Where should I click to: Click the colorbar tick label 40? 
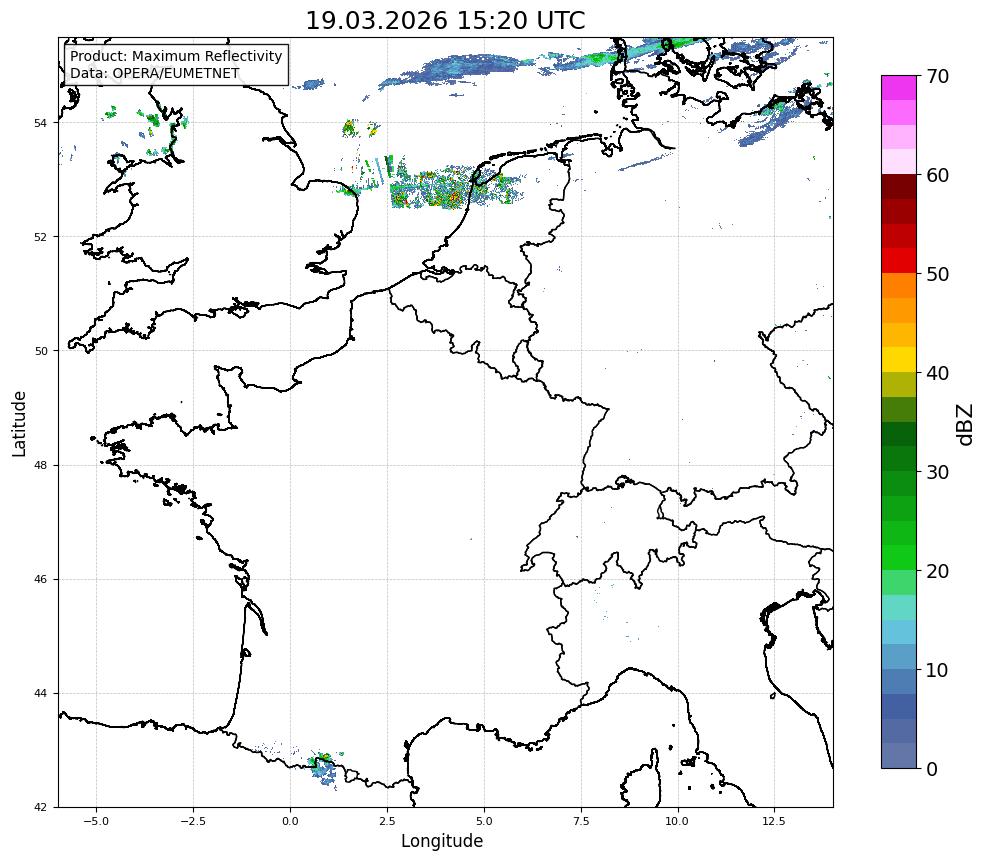click(x=937, y=373)
